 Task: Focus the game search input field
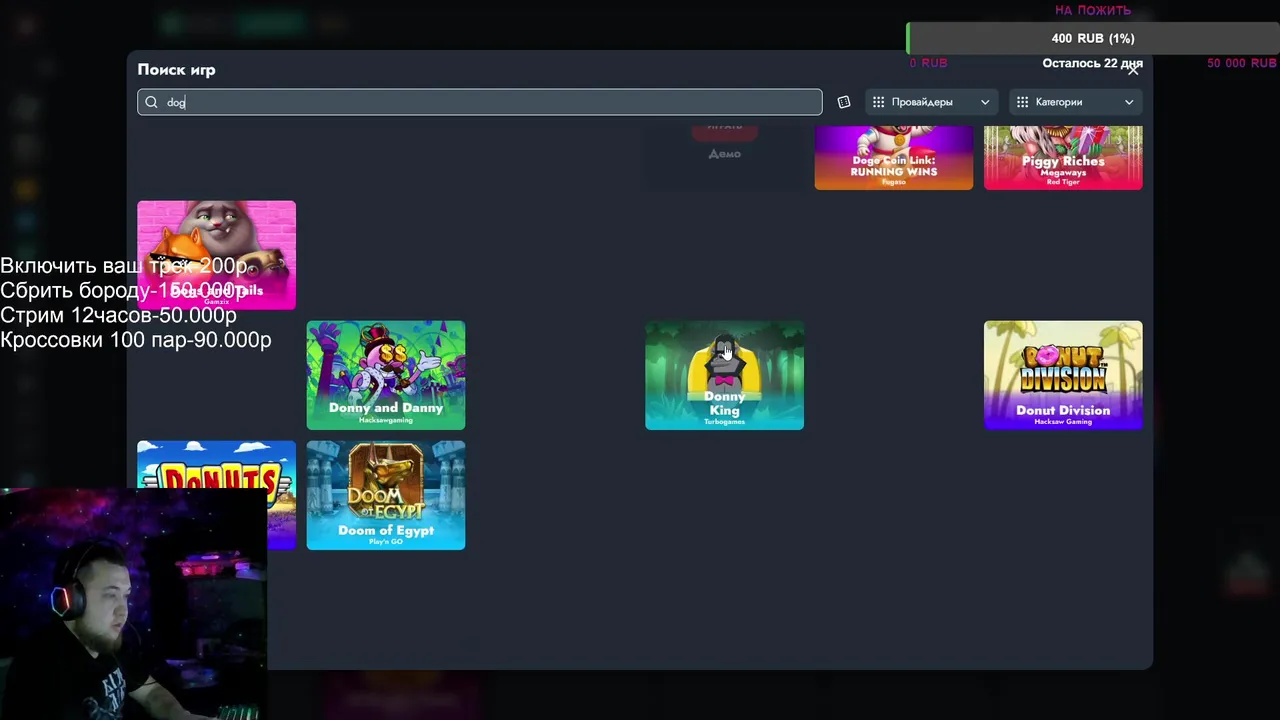pyautogui.click(x=480, y=102)
